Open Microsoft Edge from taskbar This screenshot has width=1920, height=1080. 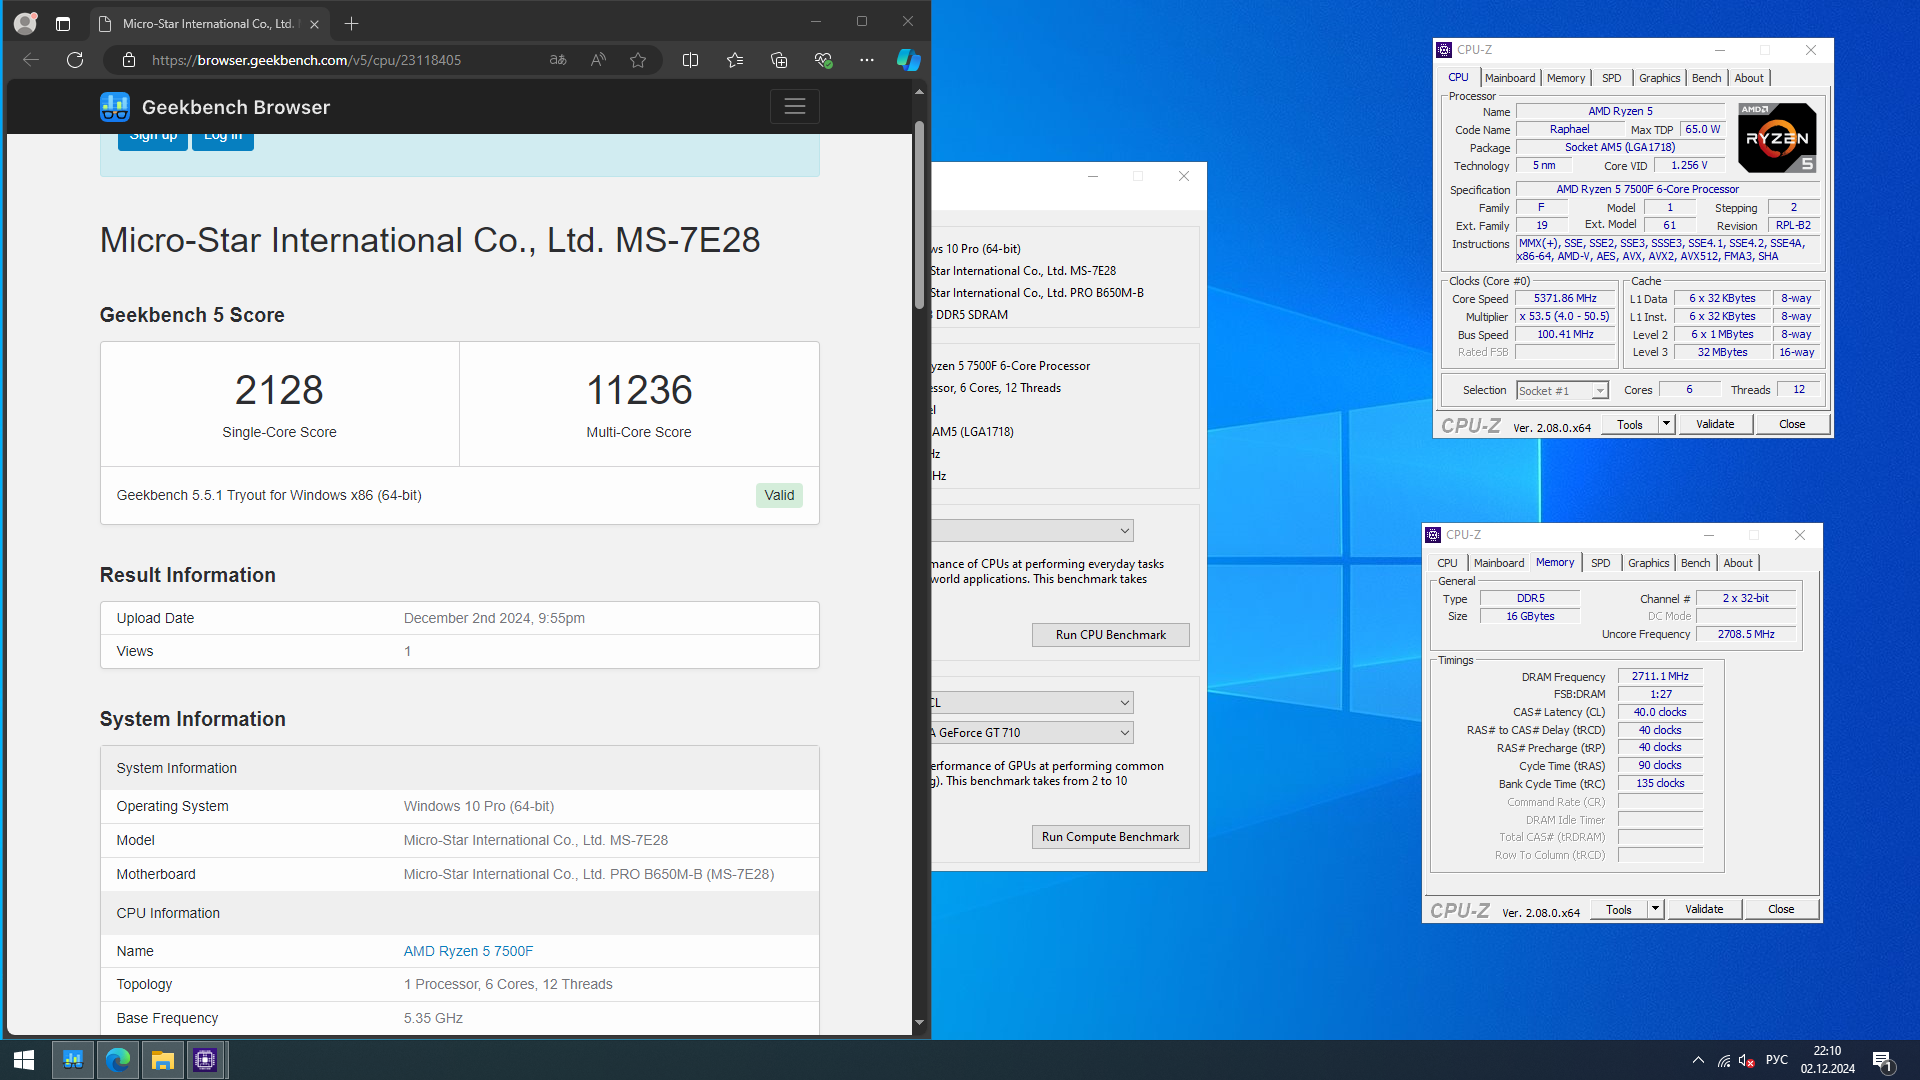point(118,1060)
